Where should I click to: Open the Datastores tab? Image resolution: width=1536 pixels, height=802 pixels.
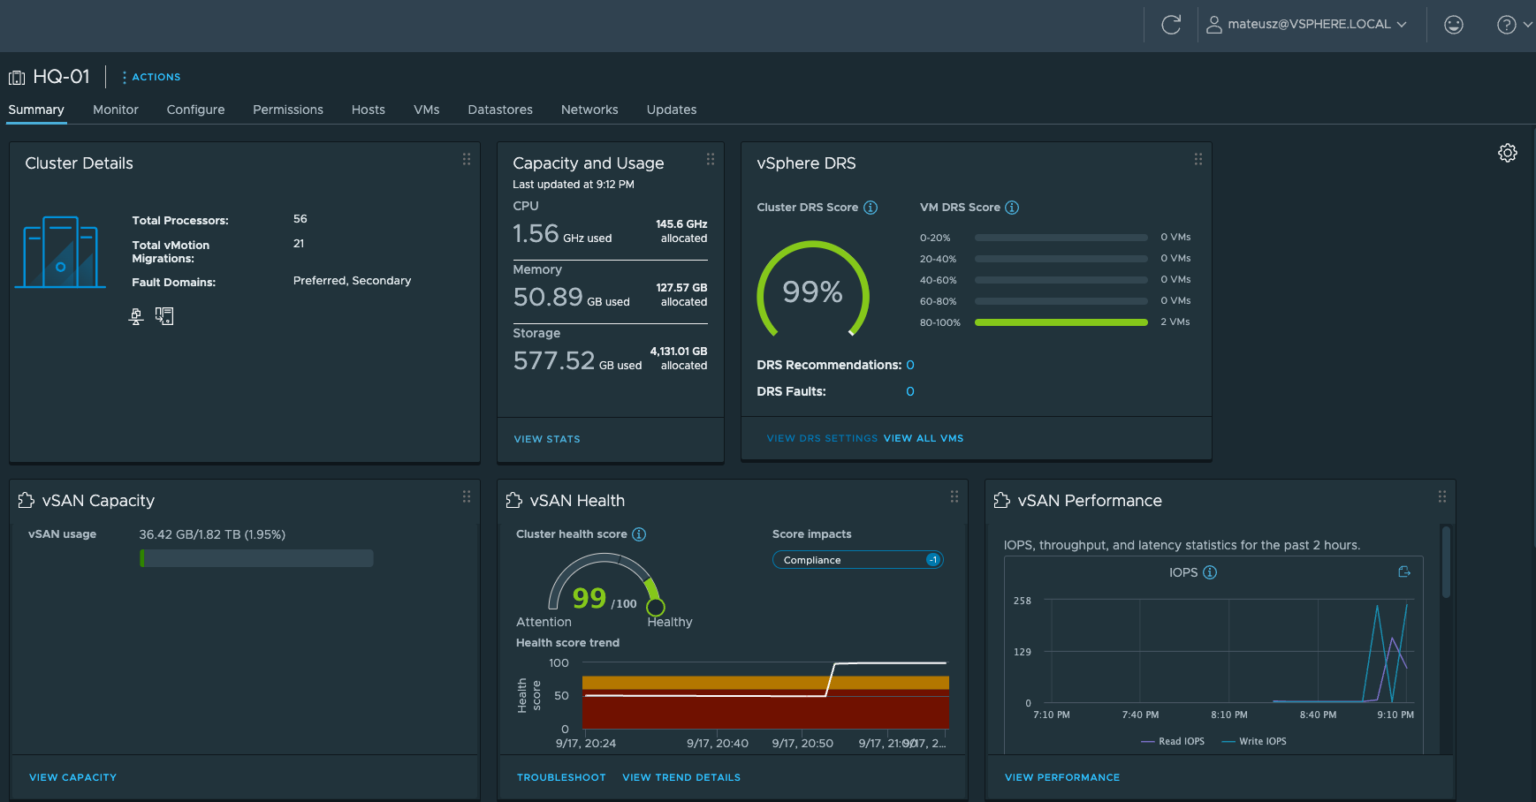point(500,110)
